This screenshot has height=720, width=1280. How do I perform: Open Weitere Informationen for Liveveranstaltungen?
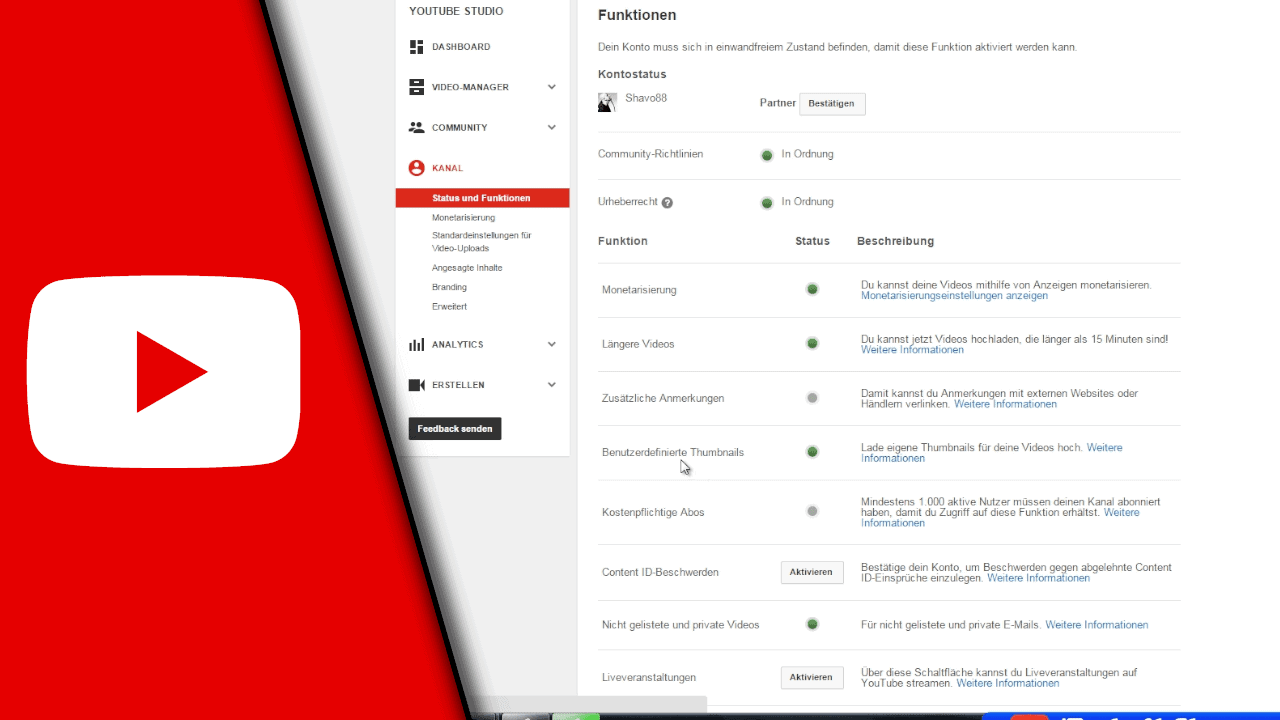1007,684
